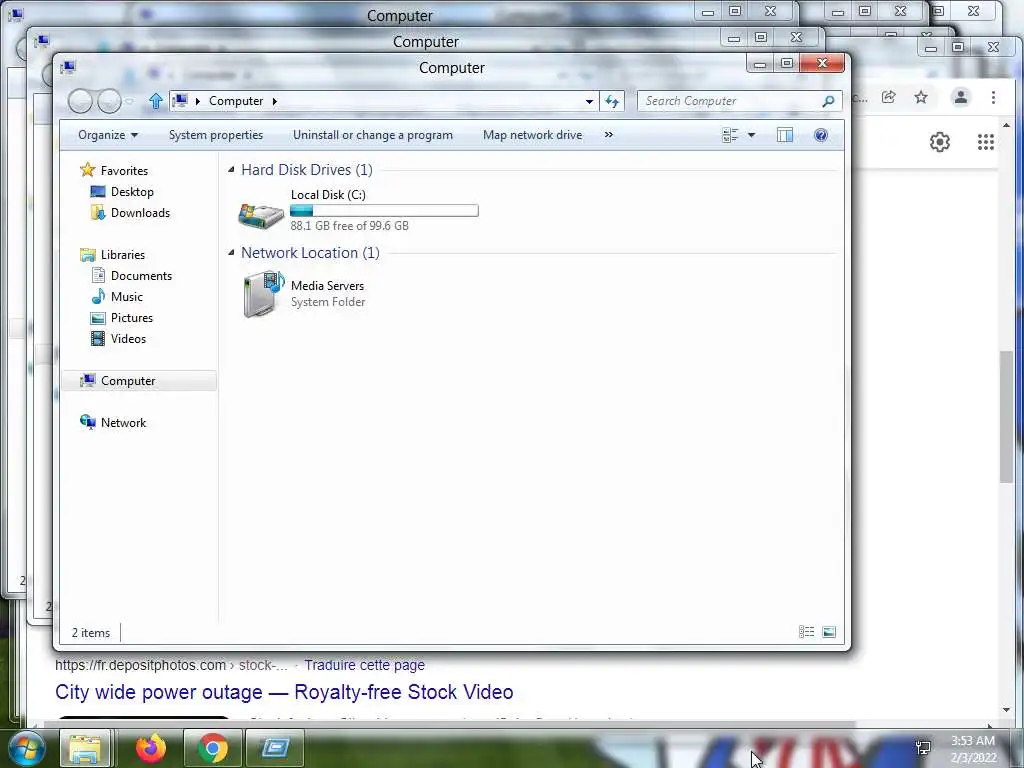The width and height of the screenshot is (1024, 768).
Task: Open Google Chrome from the taskbar
Action: tap(212, 748)
